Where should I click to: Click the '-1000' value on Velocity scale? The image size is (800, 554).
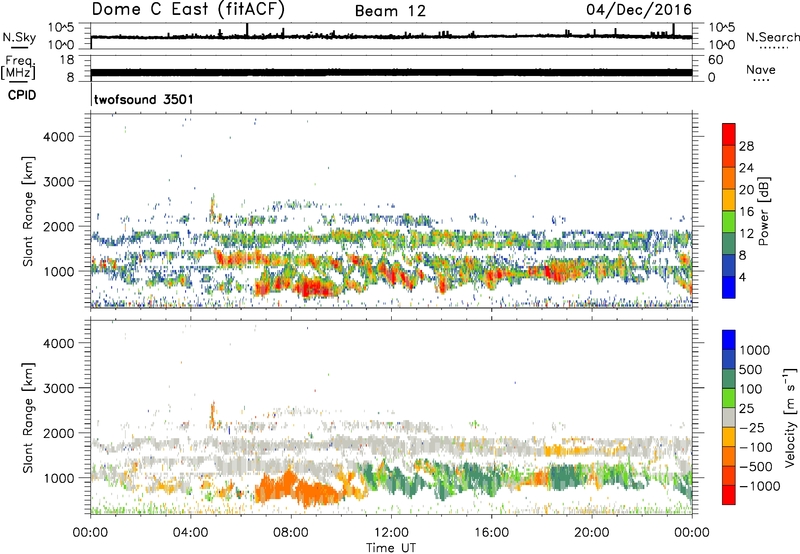coord(760,486)
